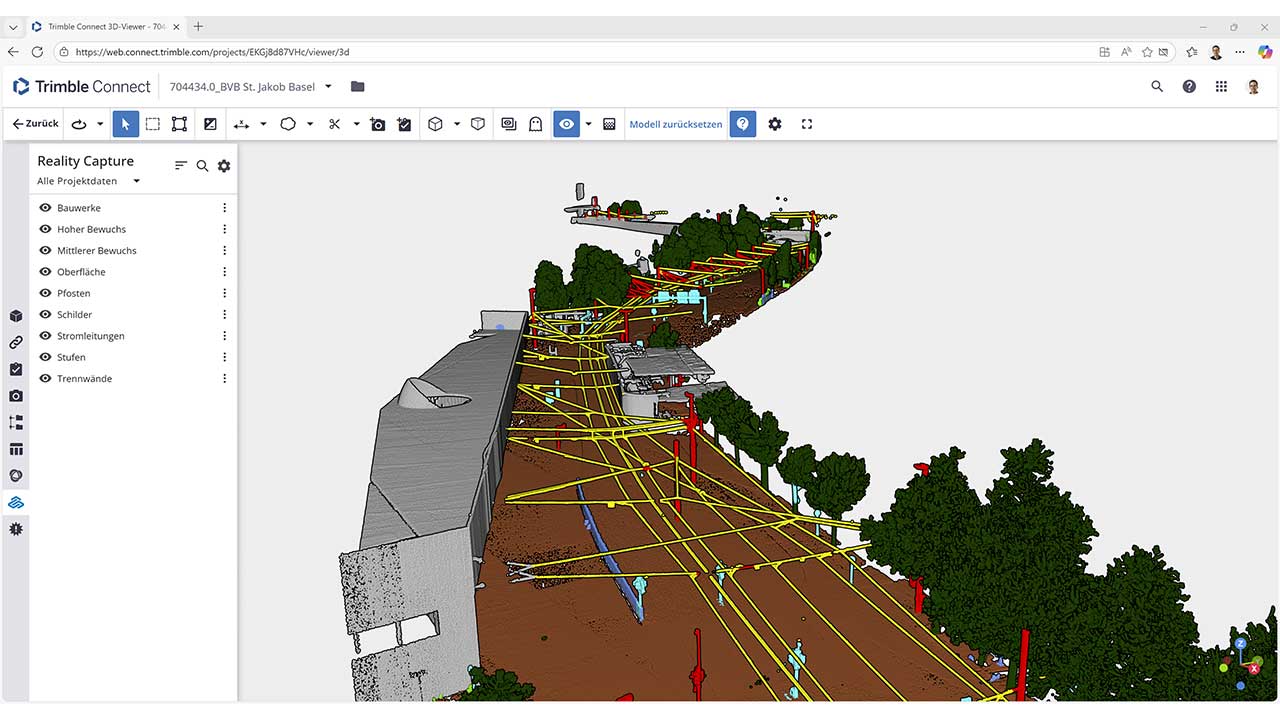Open the ToDo clipboard panel in sidebar
1280x720 pixels.
pos(16,369)
